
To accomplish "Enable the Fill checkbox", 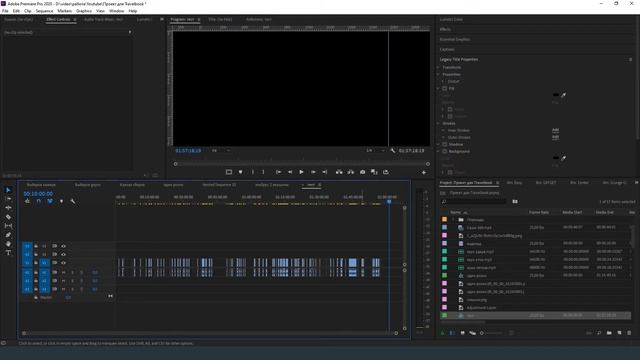I will (x=445, y=88).
